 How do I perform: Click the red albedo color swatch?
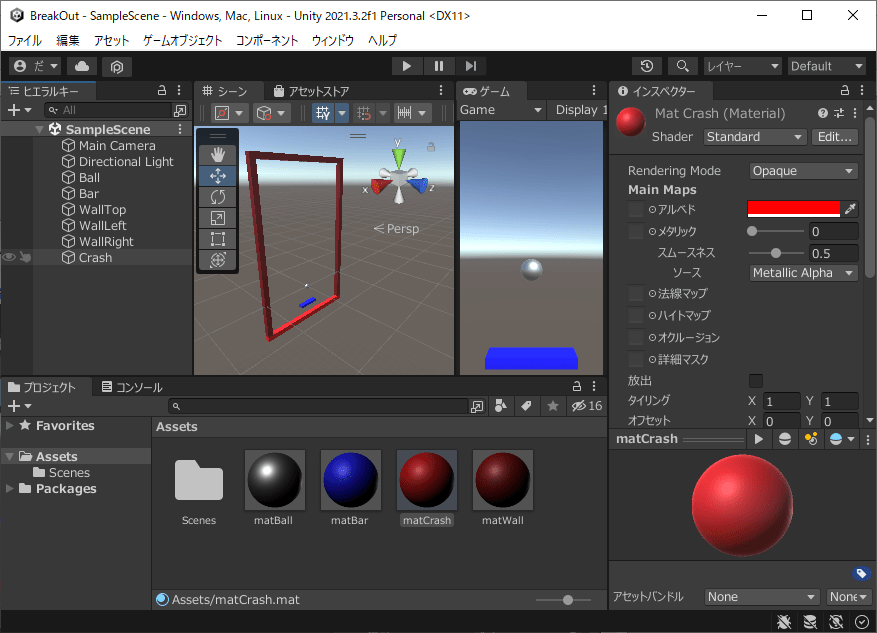794,209
